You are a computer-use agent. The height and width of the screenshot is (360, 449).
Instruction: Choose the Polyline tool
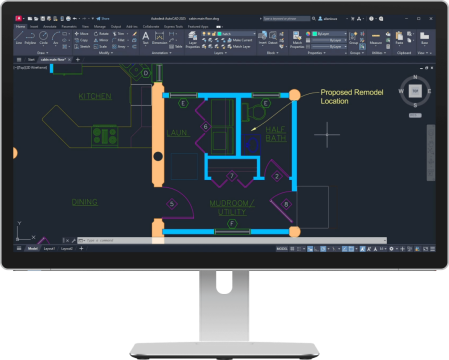click(x=30, y=37)
